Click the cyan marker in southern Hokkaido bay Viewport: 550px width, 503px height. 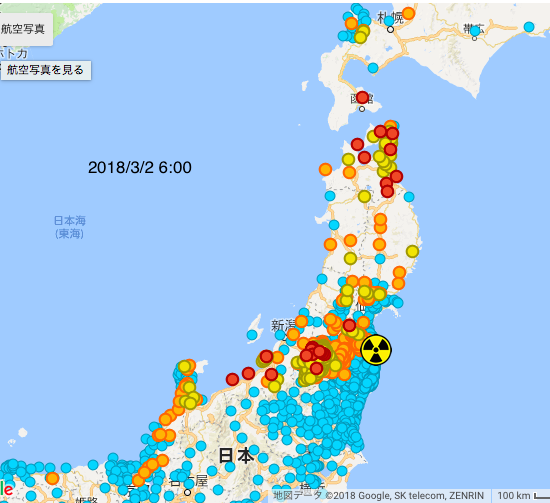(373, 68)
